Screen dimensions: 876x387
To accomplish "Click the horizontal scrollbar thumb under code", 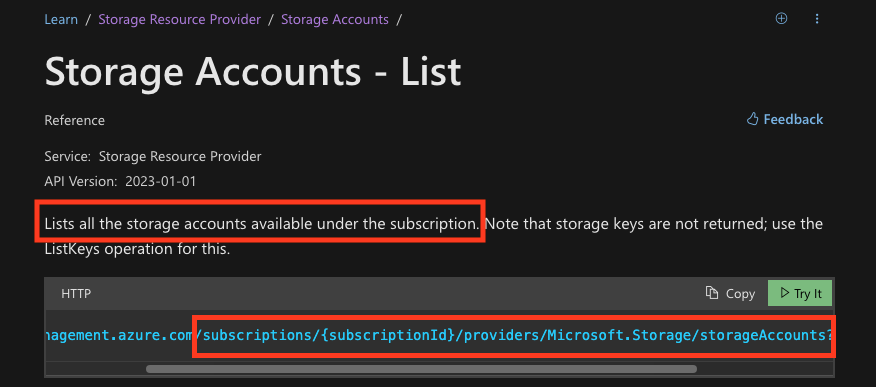I will tap(421, 369).
